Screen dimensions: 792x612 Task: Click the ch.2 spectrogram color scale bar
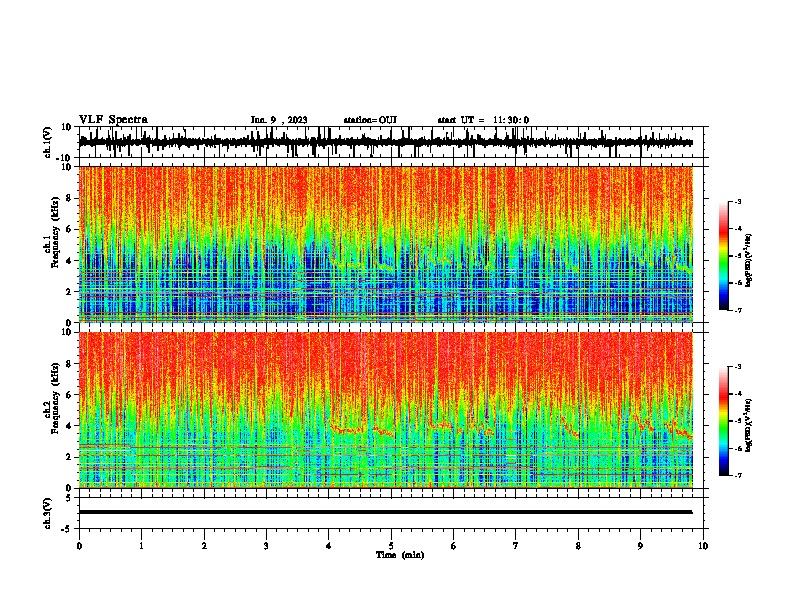(723, 421)
